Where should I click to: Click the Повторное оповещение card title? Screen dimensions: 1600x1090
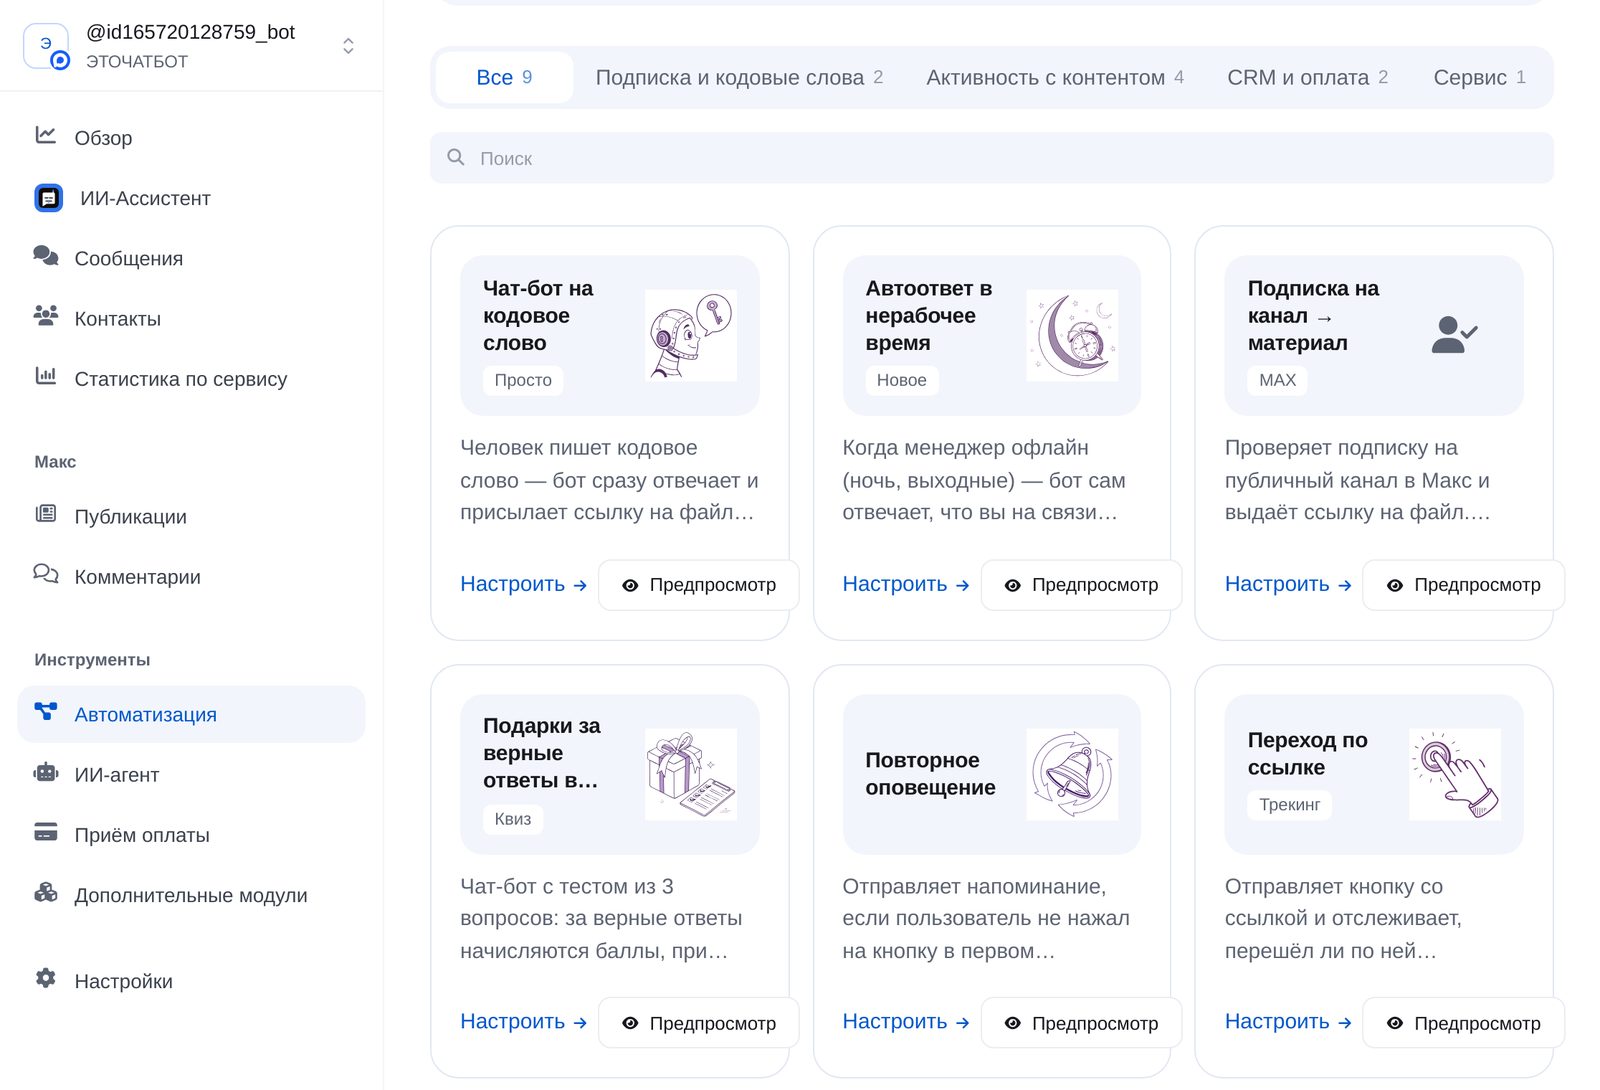(x=930, y=774)
